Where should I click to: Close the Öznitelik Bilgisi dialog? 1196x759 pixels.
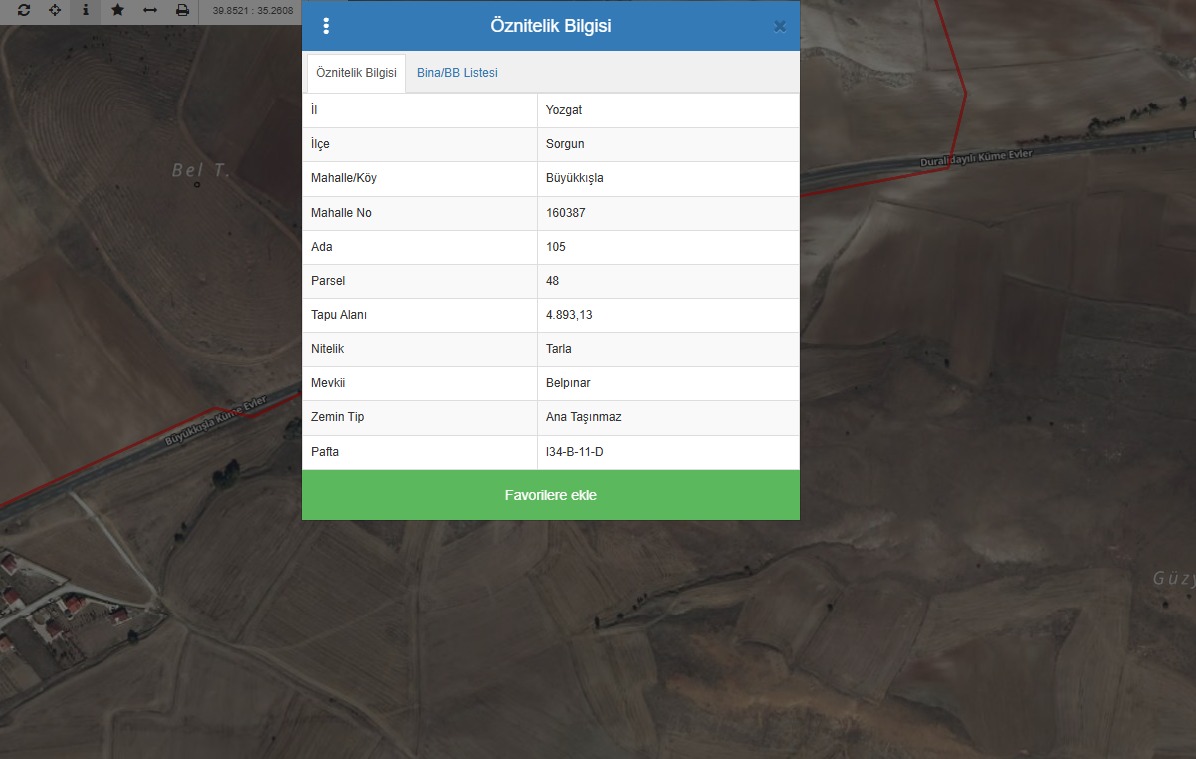coord(780,27)
